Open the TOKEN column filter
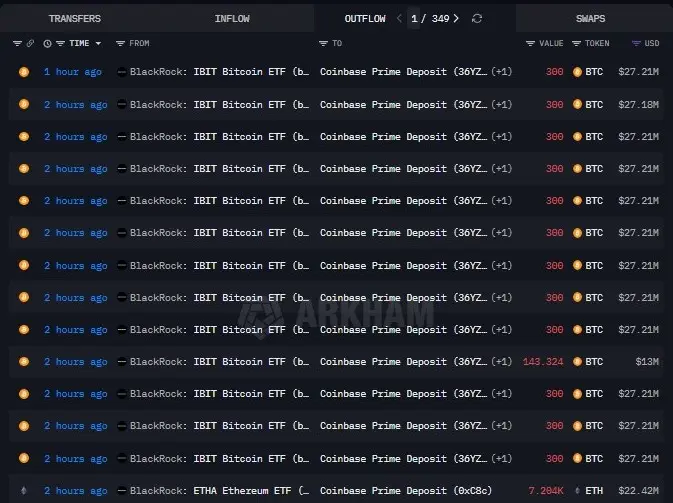 [576, 43]
